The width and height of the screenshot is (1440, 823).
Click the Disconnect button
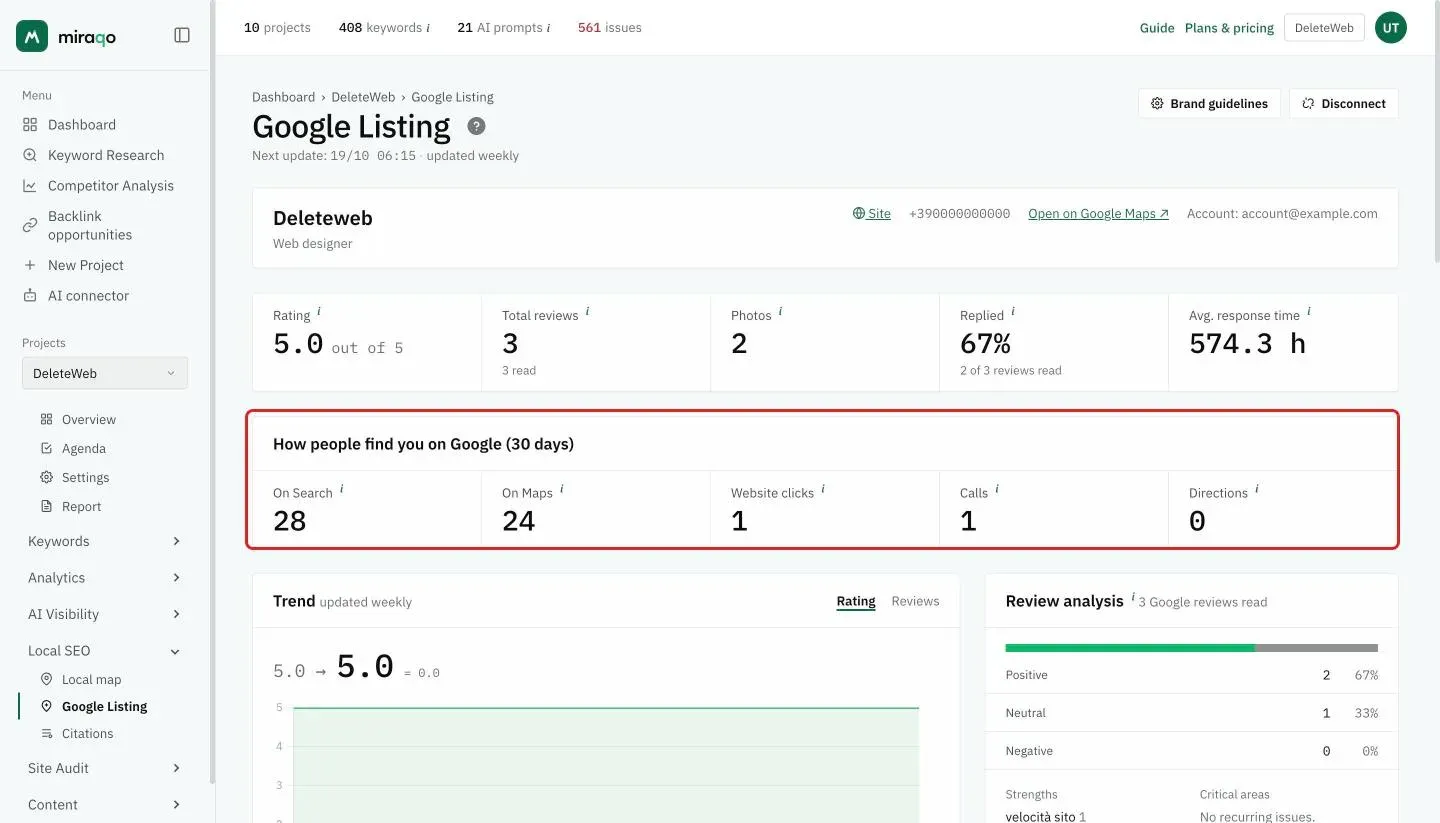tap(1343, 103)
